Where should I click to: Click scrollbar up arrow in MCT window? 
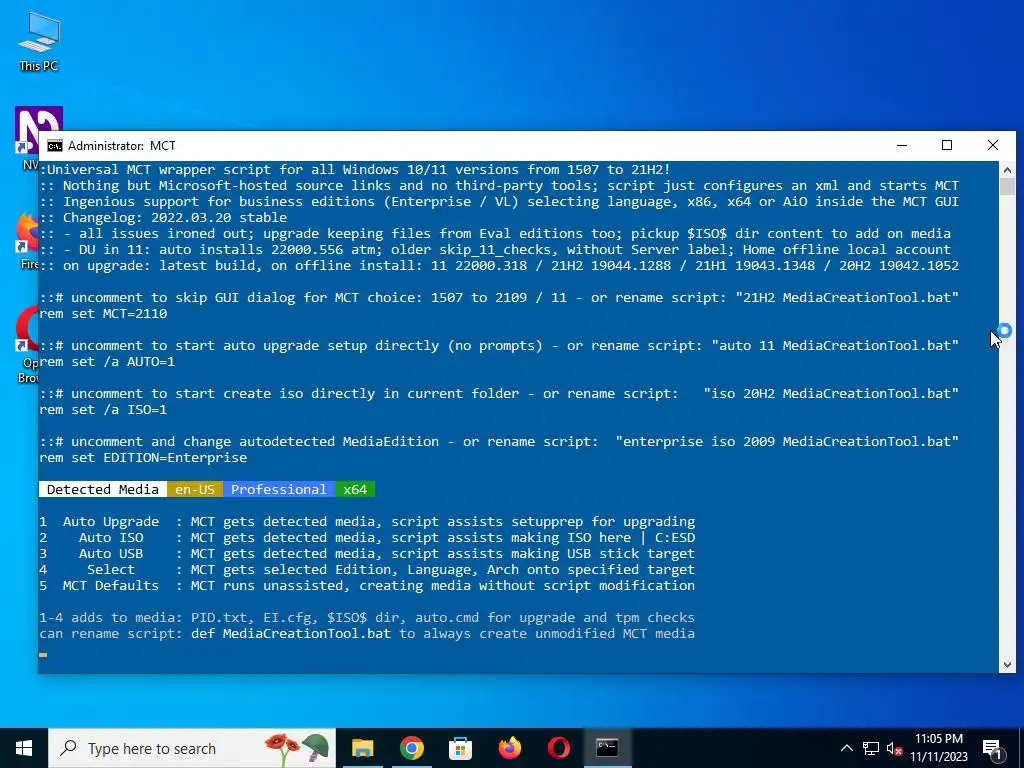click(x=1007, y=170)
